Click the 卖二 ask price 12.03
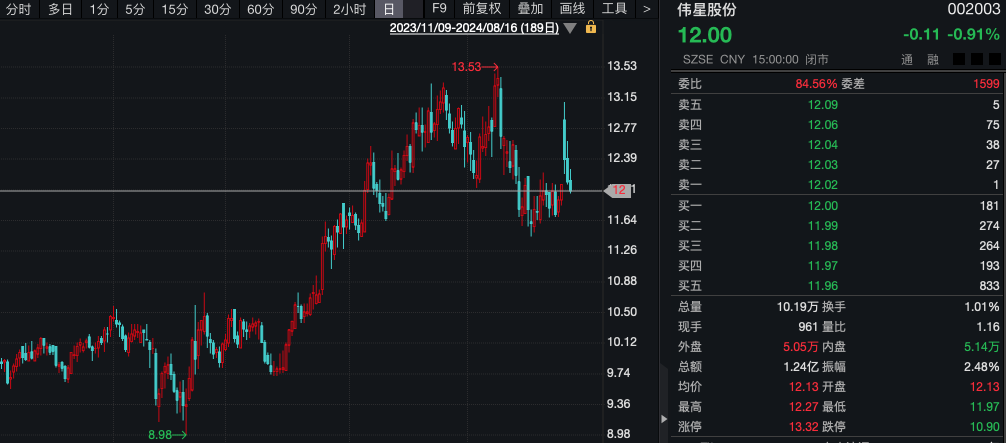Screen dimensions: 1006x443 [823, 165]
